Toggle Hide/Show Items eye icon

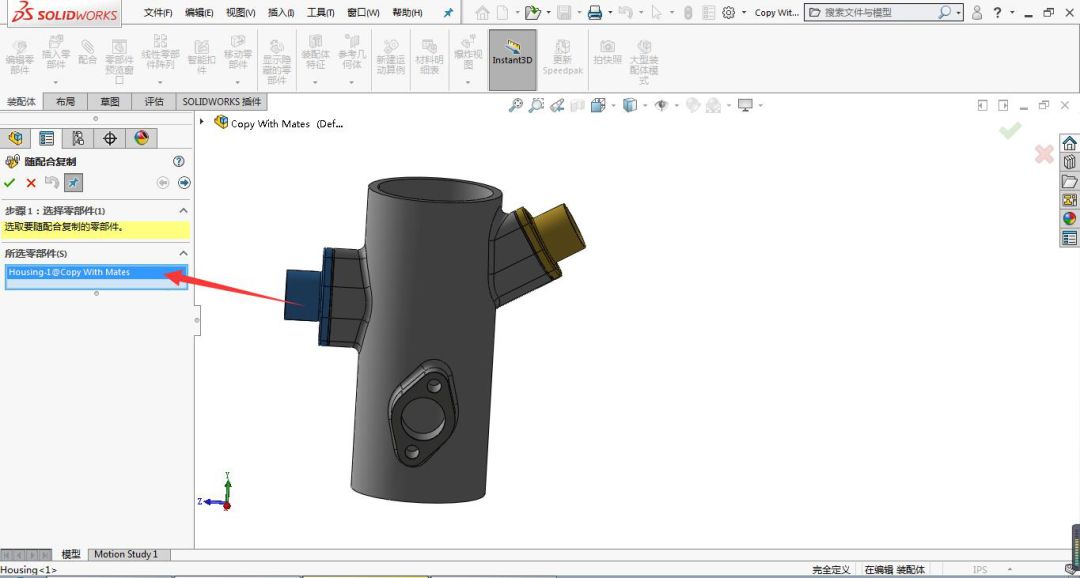tap(661, 105)
